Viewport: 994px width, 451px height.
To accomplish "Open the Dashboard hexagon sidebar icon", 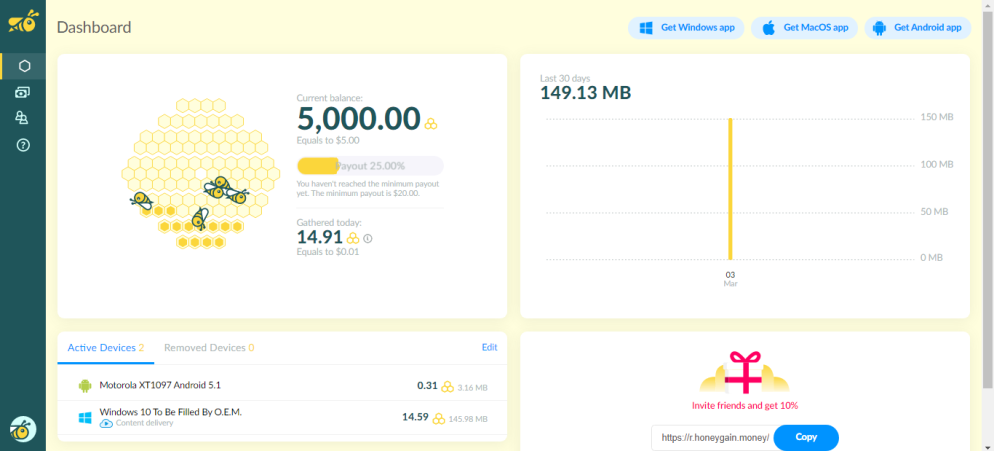I will (24, 66).
